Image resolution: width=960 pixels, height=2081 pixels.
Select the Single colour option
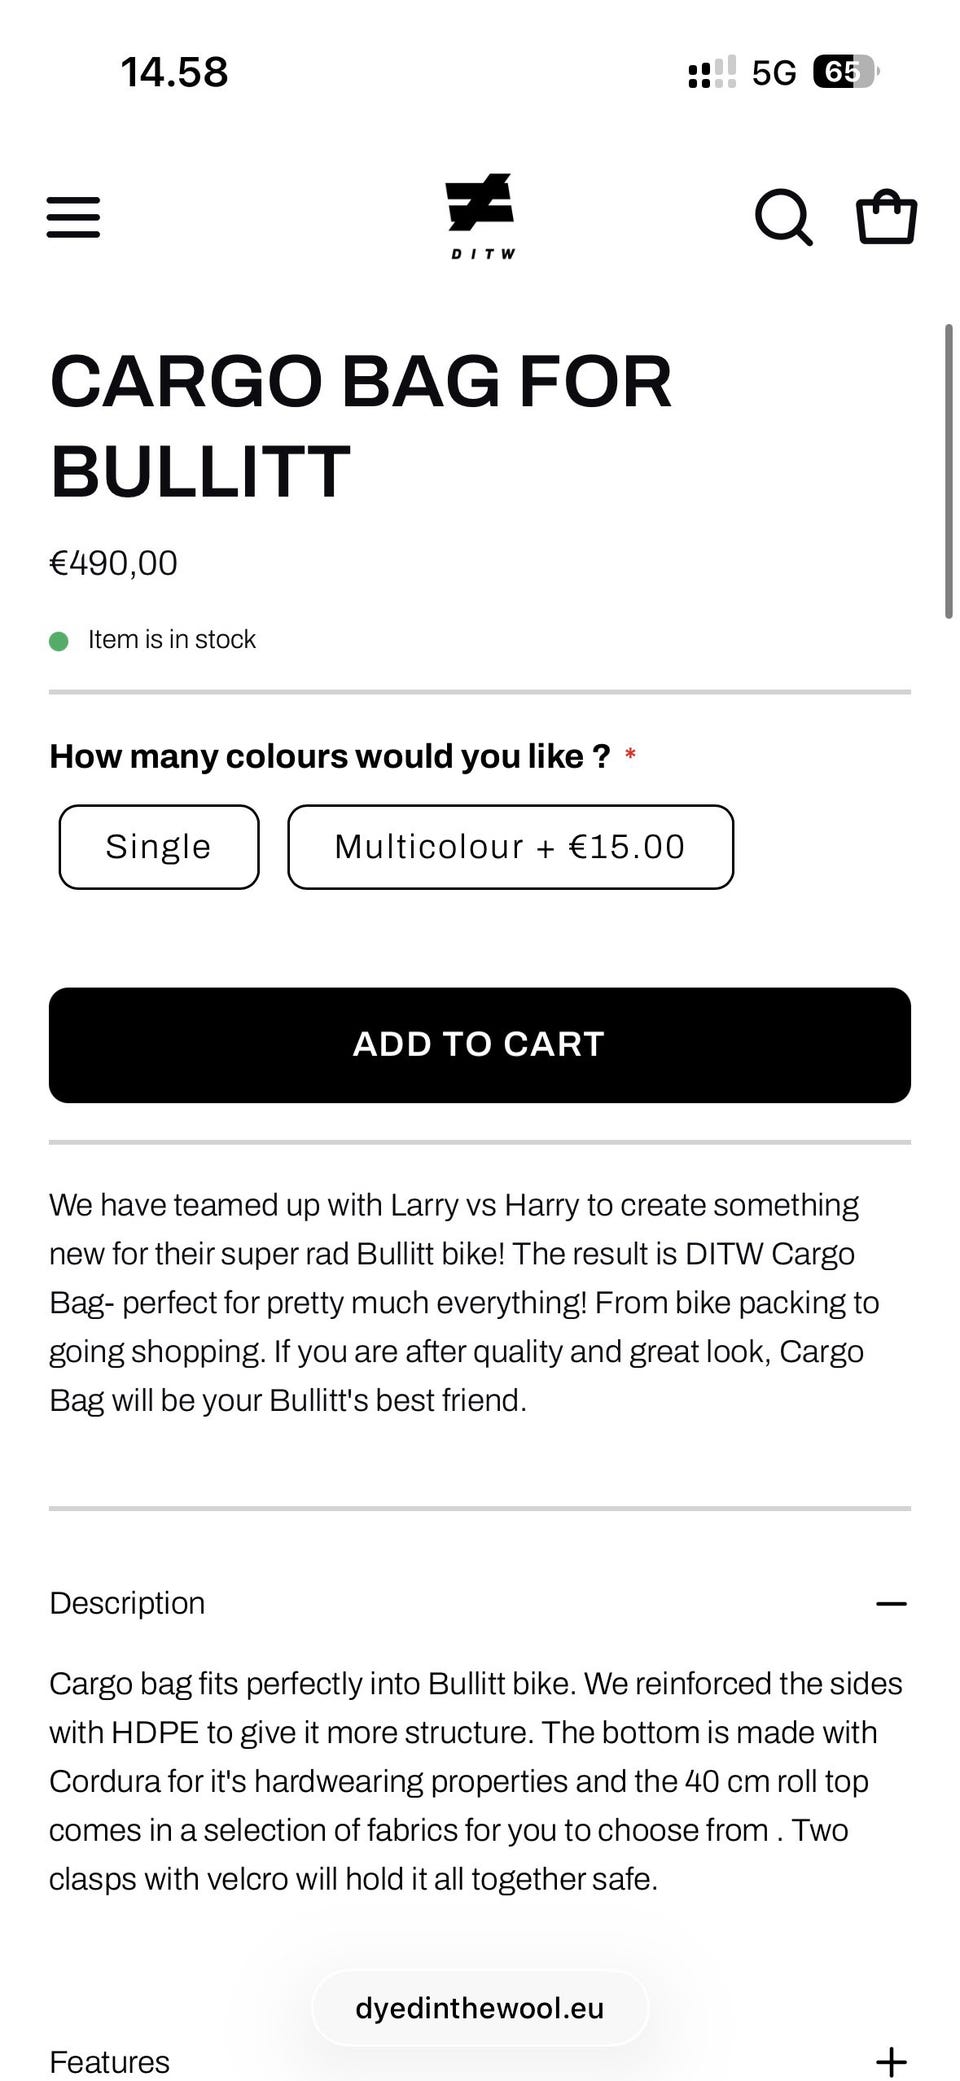click(x=159, y=847)
